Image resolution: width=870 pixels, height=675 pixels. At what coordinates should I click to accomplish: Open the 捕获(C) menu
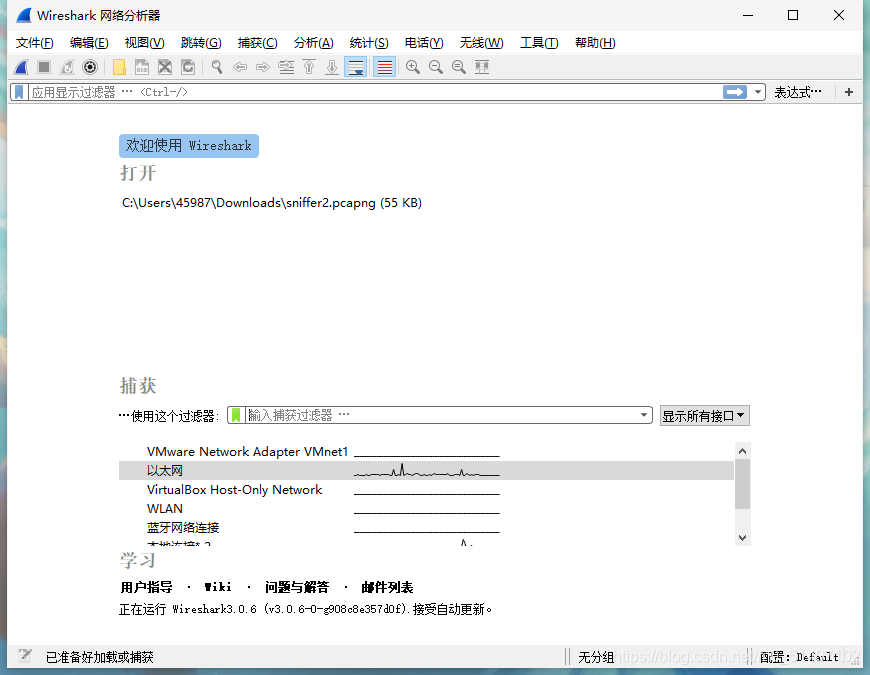tap(257, 43)
